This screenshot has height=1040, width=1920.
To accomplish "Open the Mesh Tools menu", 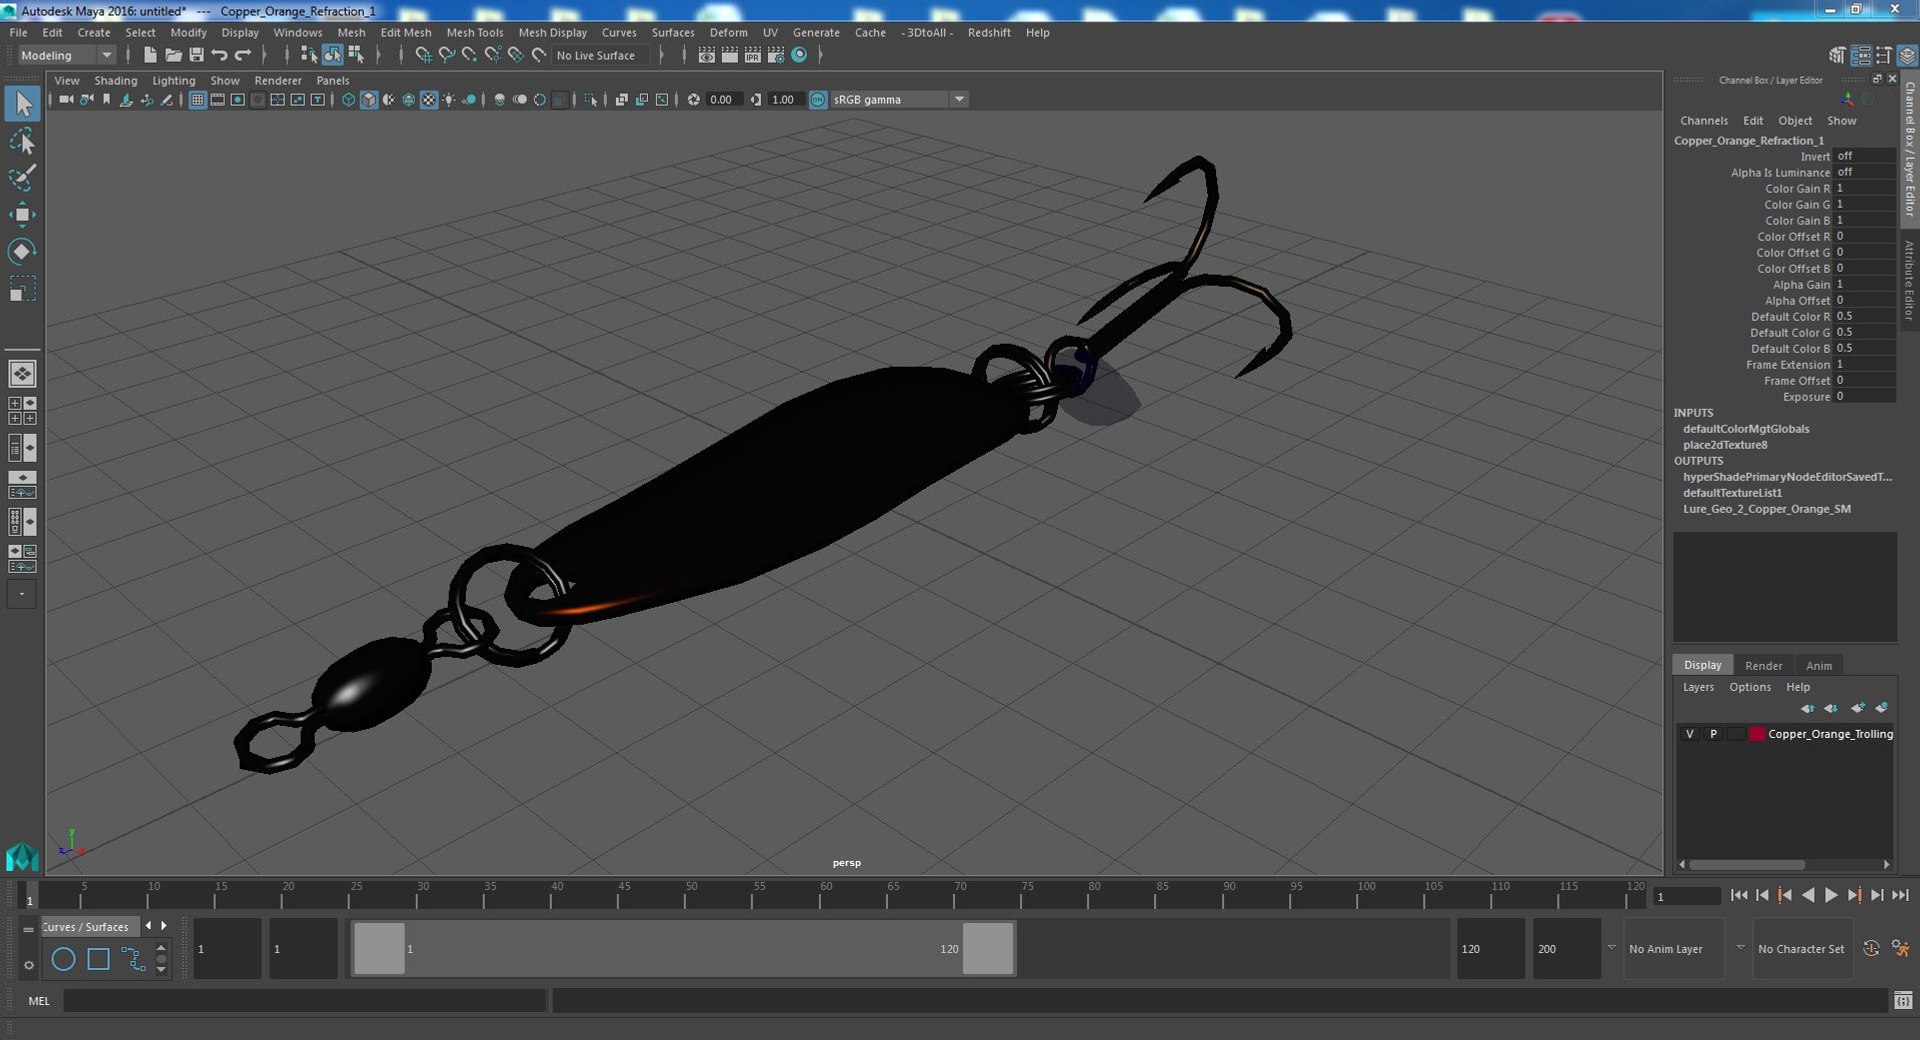I will pos(475,32).
